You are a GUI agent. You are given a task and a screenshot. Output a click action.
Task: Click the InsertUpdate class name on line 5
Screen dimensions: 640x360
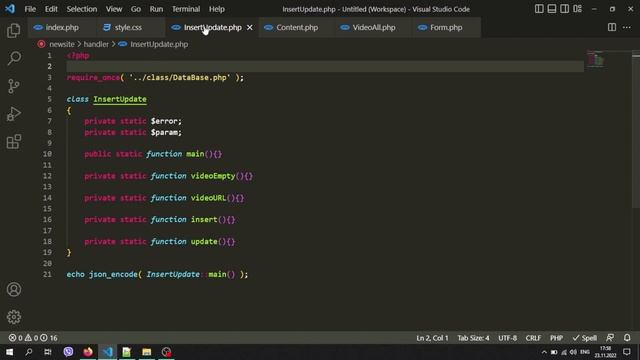120,99
